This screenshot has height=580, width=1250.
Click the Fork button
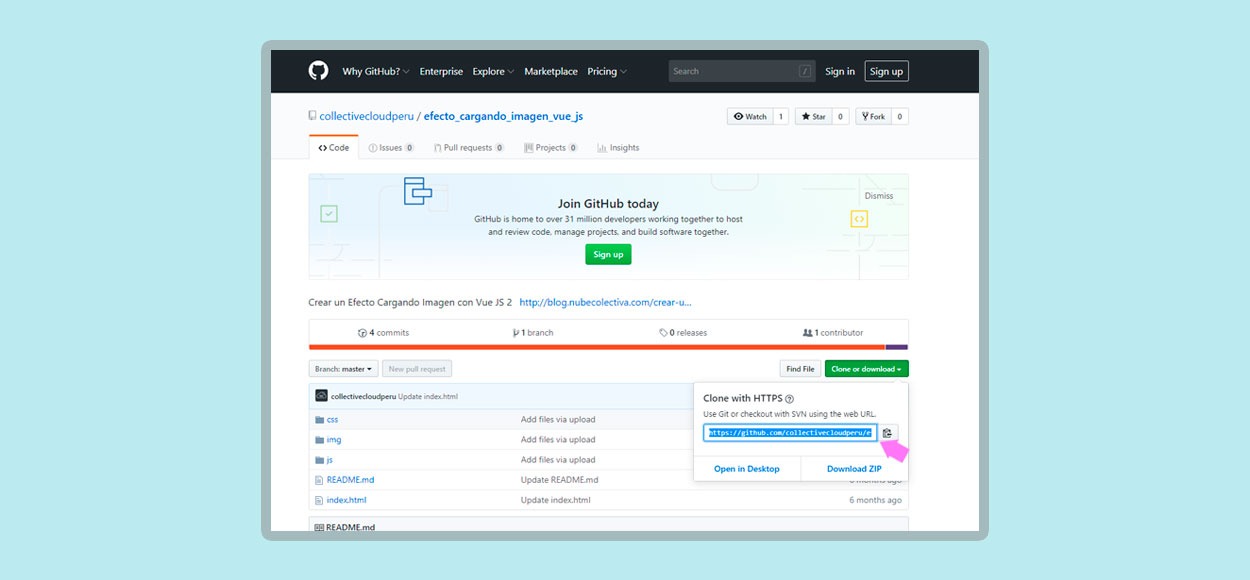(x=872, y=116)
